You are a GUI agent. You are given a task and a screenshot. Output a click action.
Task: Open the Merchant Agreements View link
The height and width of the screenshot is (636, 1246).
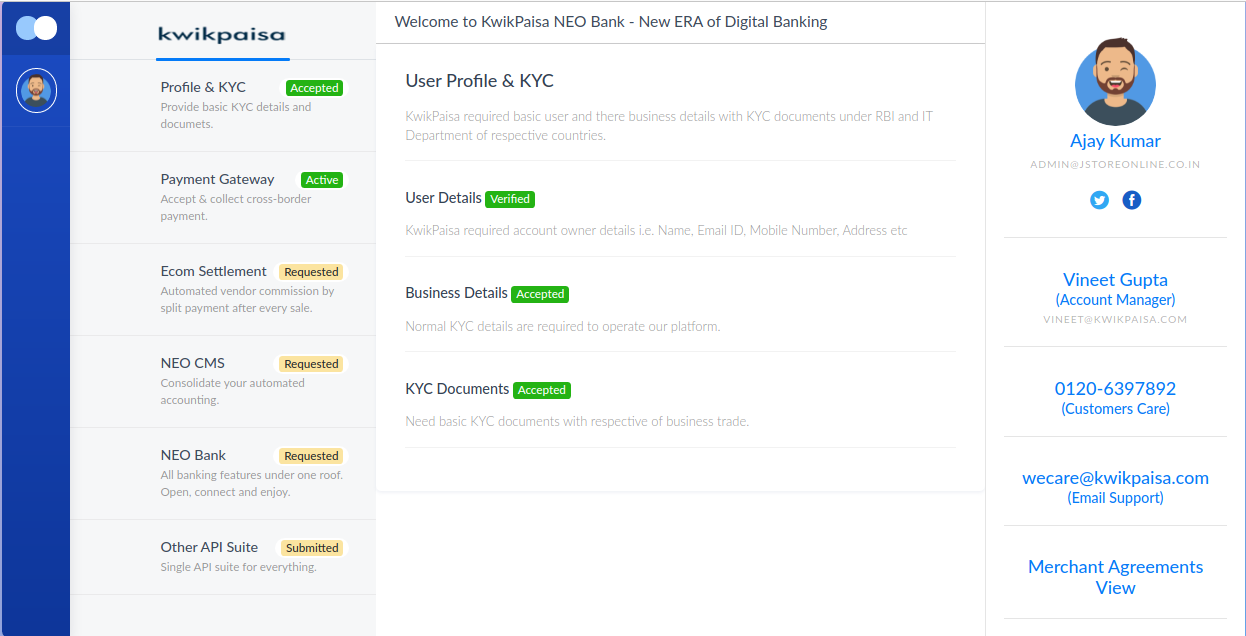1115,577
